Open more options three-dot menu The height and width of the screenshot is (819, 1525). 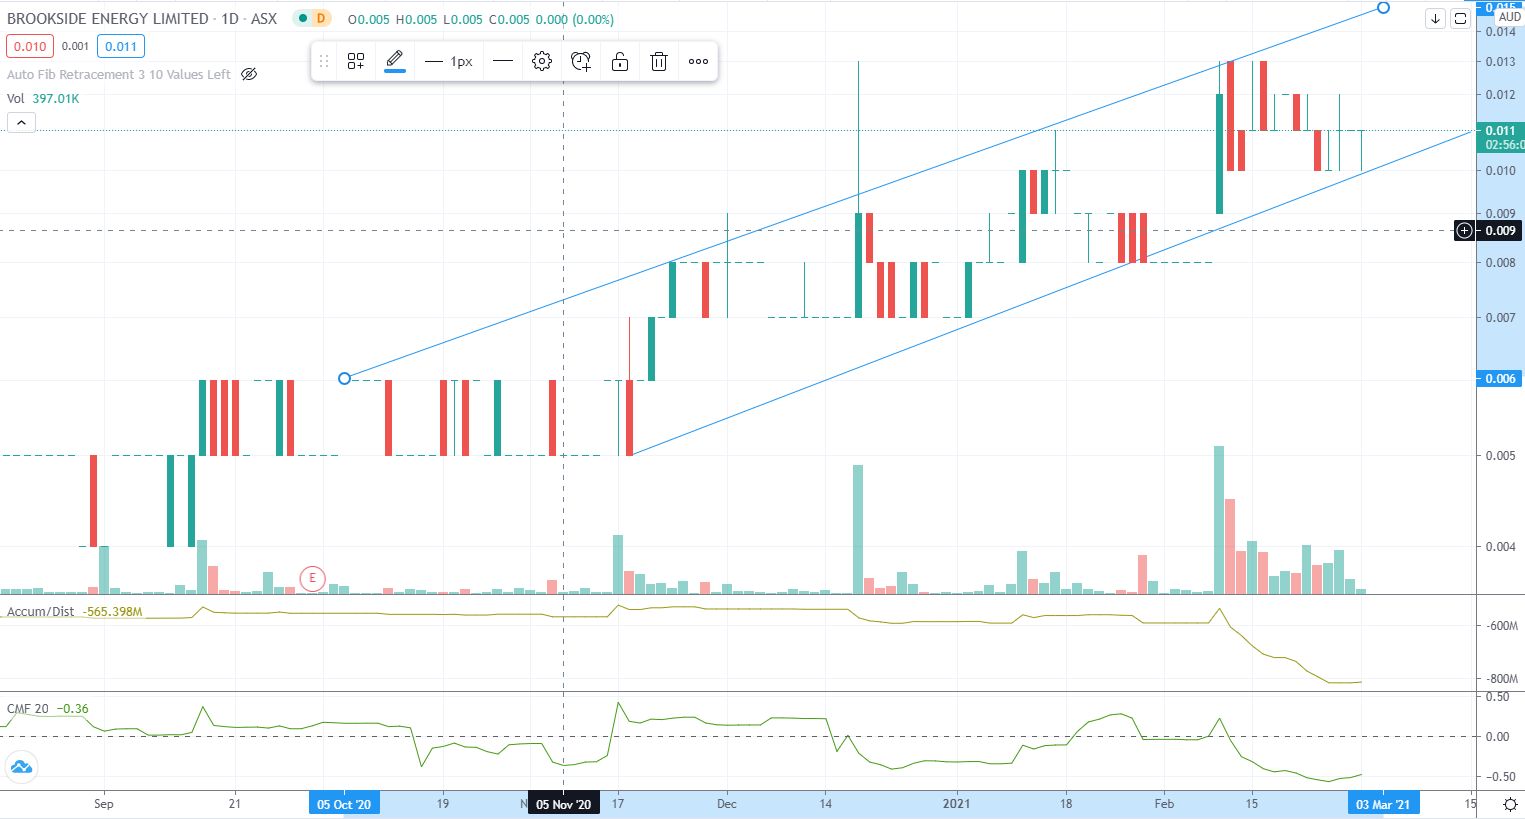pyautogui.click(x=698, y=62)
